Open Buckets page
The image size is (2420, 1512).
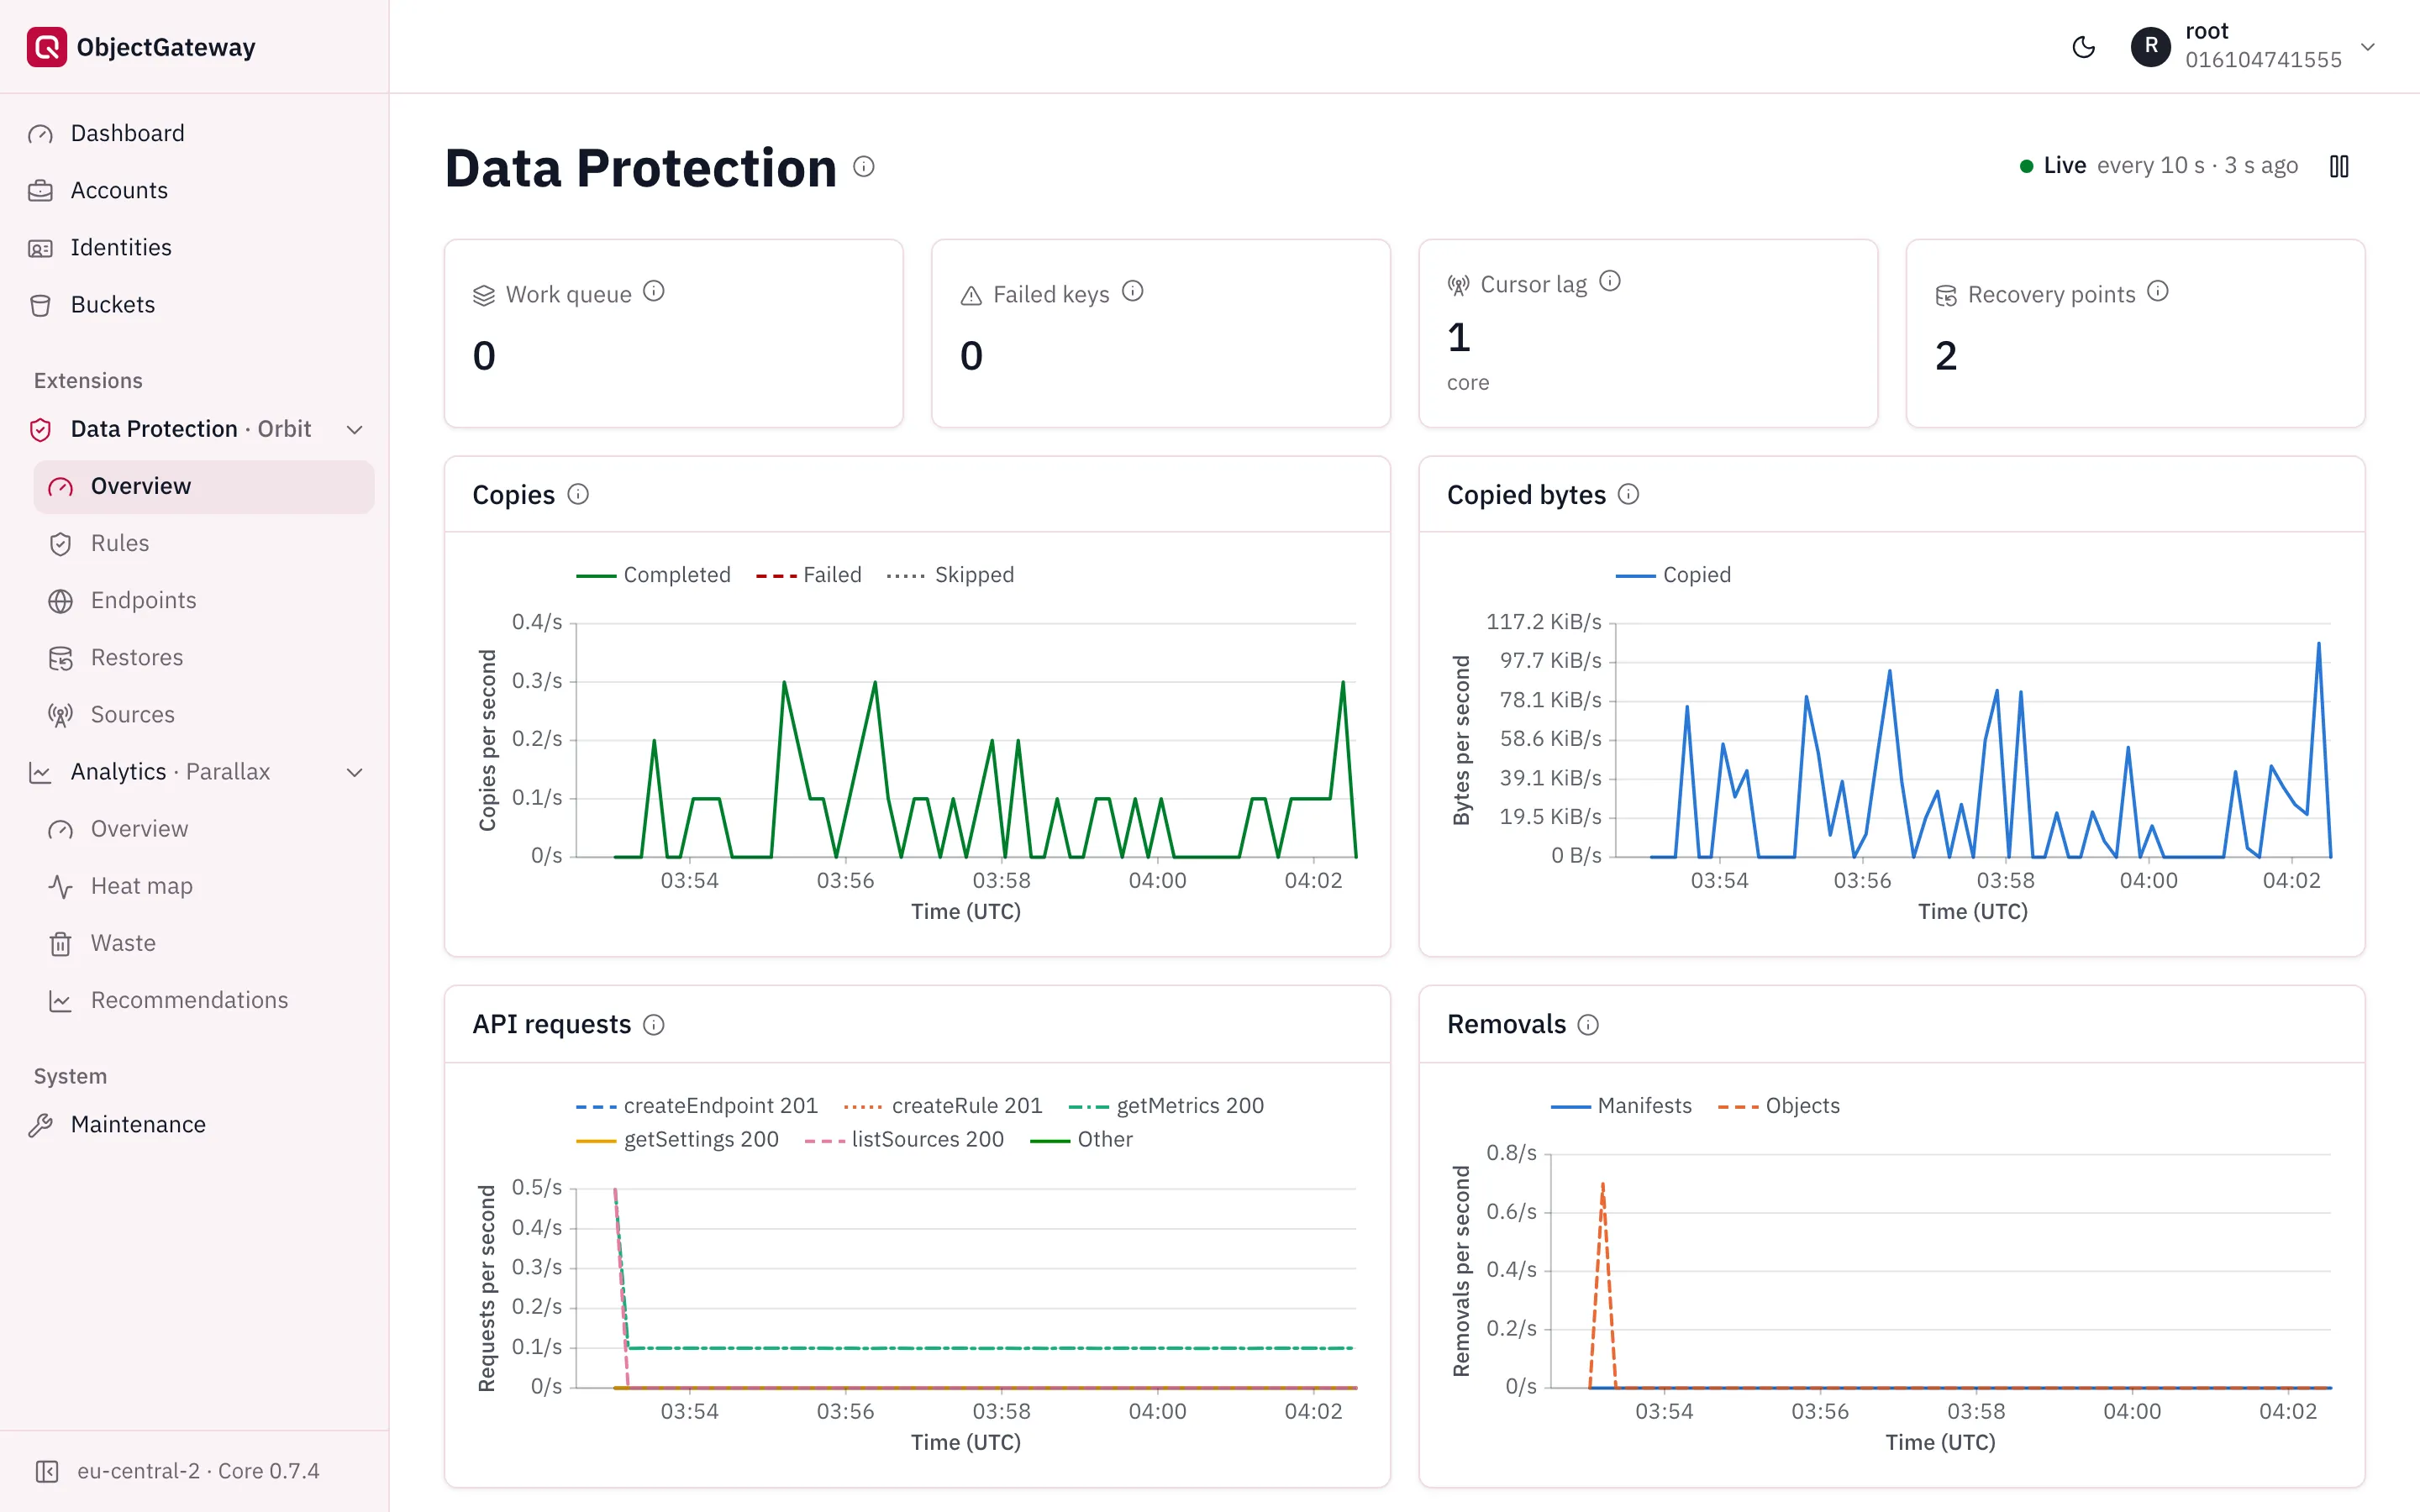[x=194, y=304]
